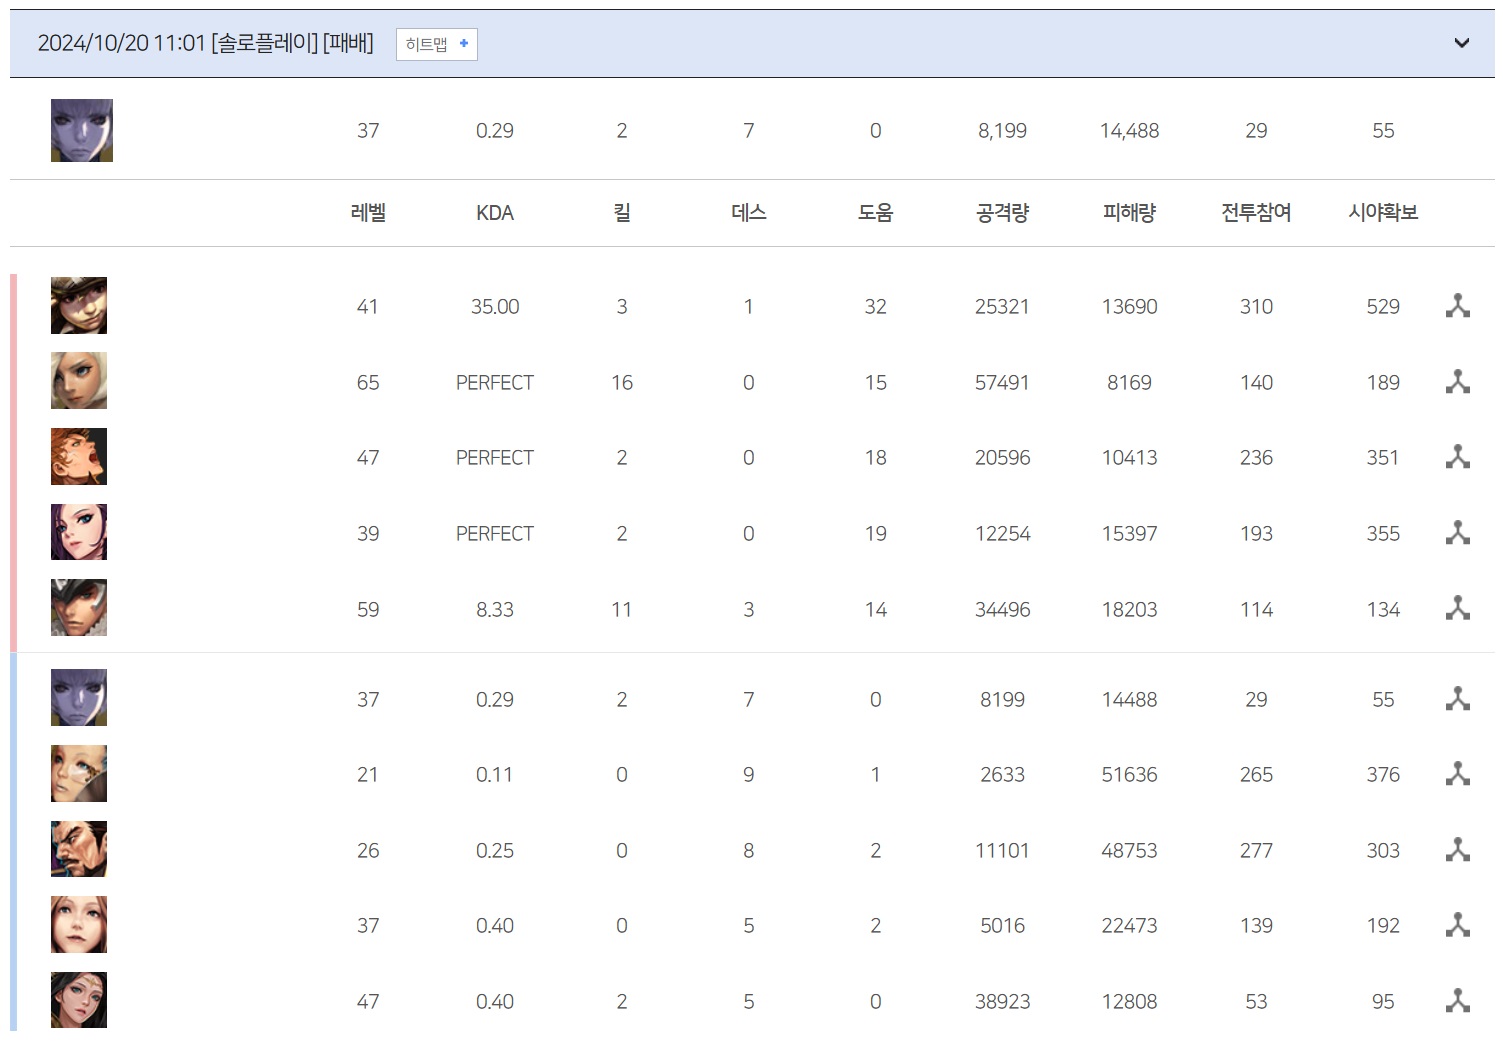Viewport: 1503px width, 1048px height.
Task: Click the 22473 damage taken value
Action: pyautogui.click(x=1130, y=925)
